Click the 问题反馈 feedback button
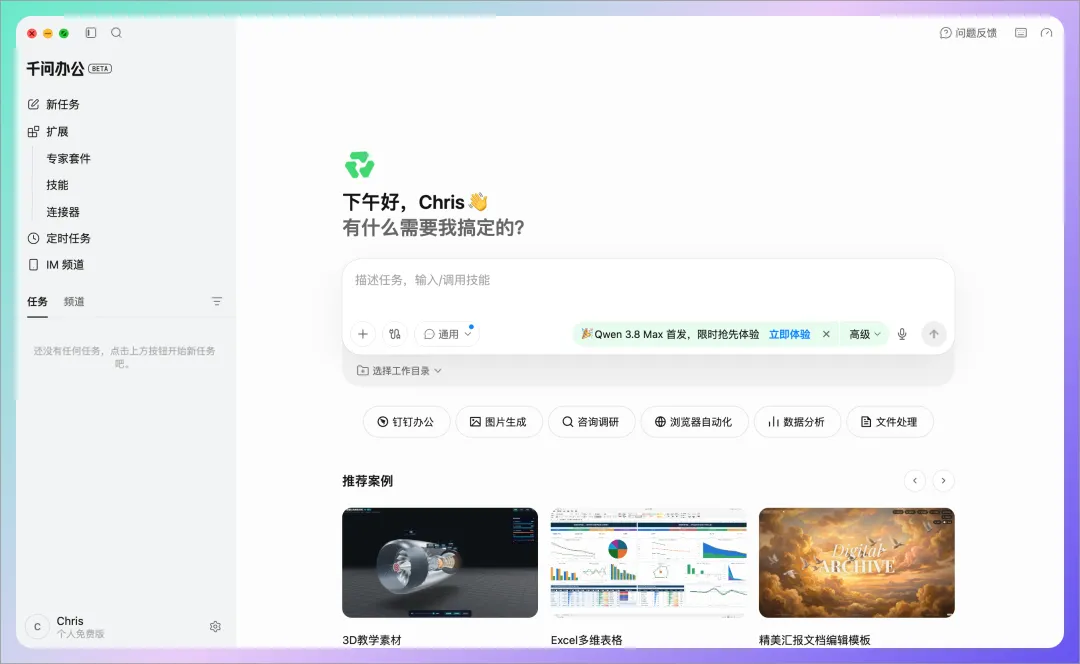Viewport: 1080px width, 664px height. (x=968, y=32)
